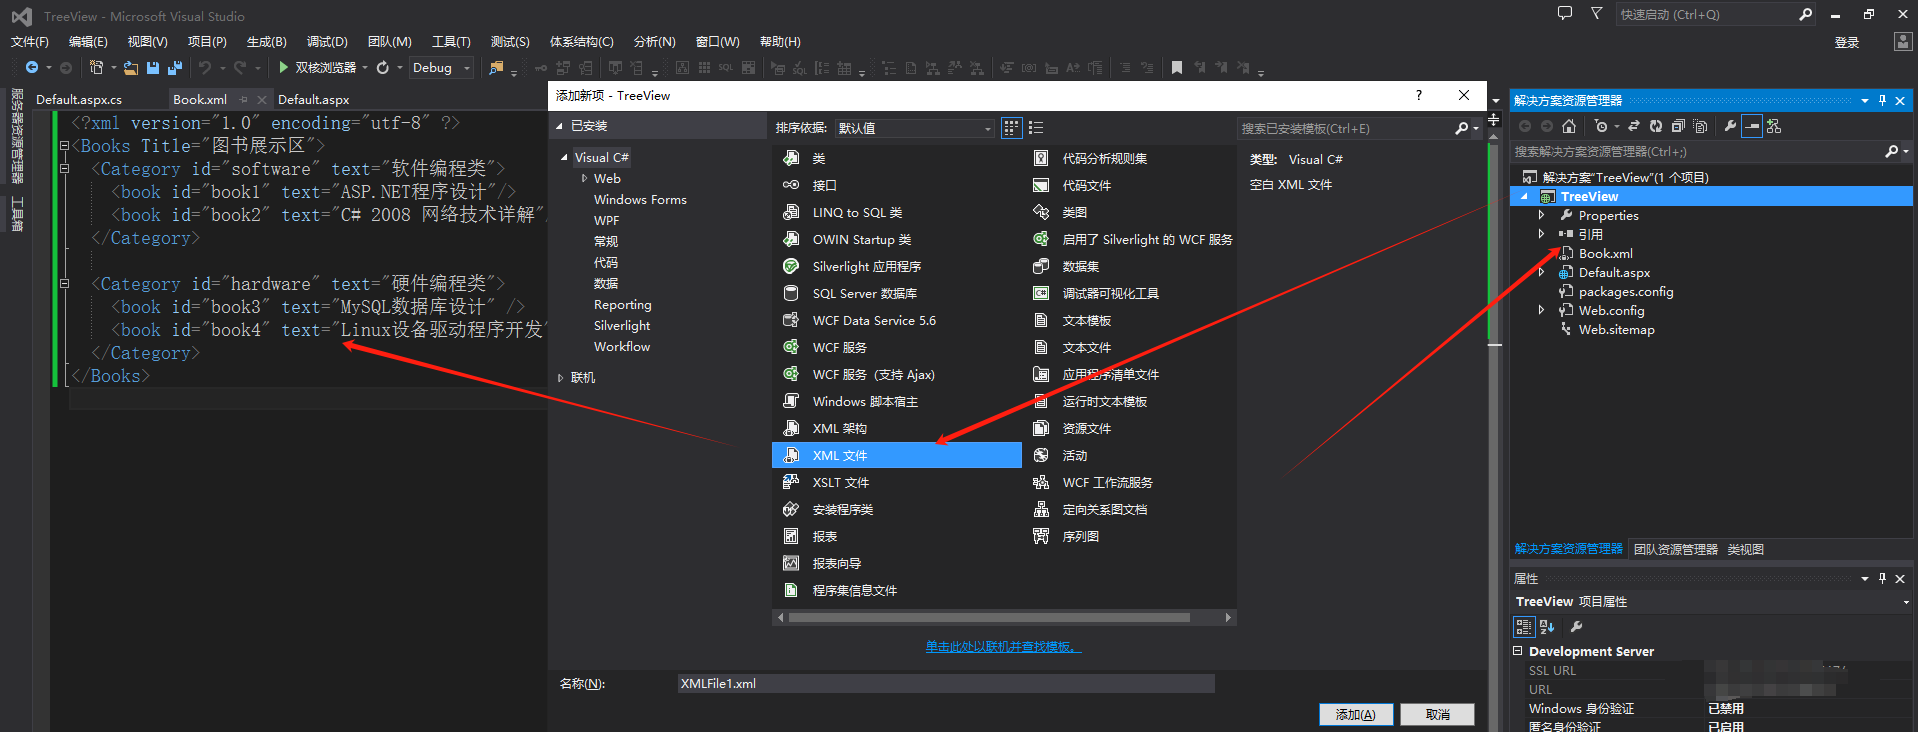Open the 文件(F) menu

coord(30,41)
